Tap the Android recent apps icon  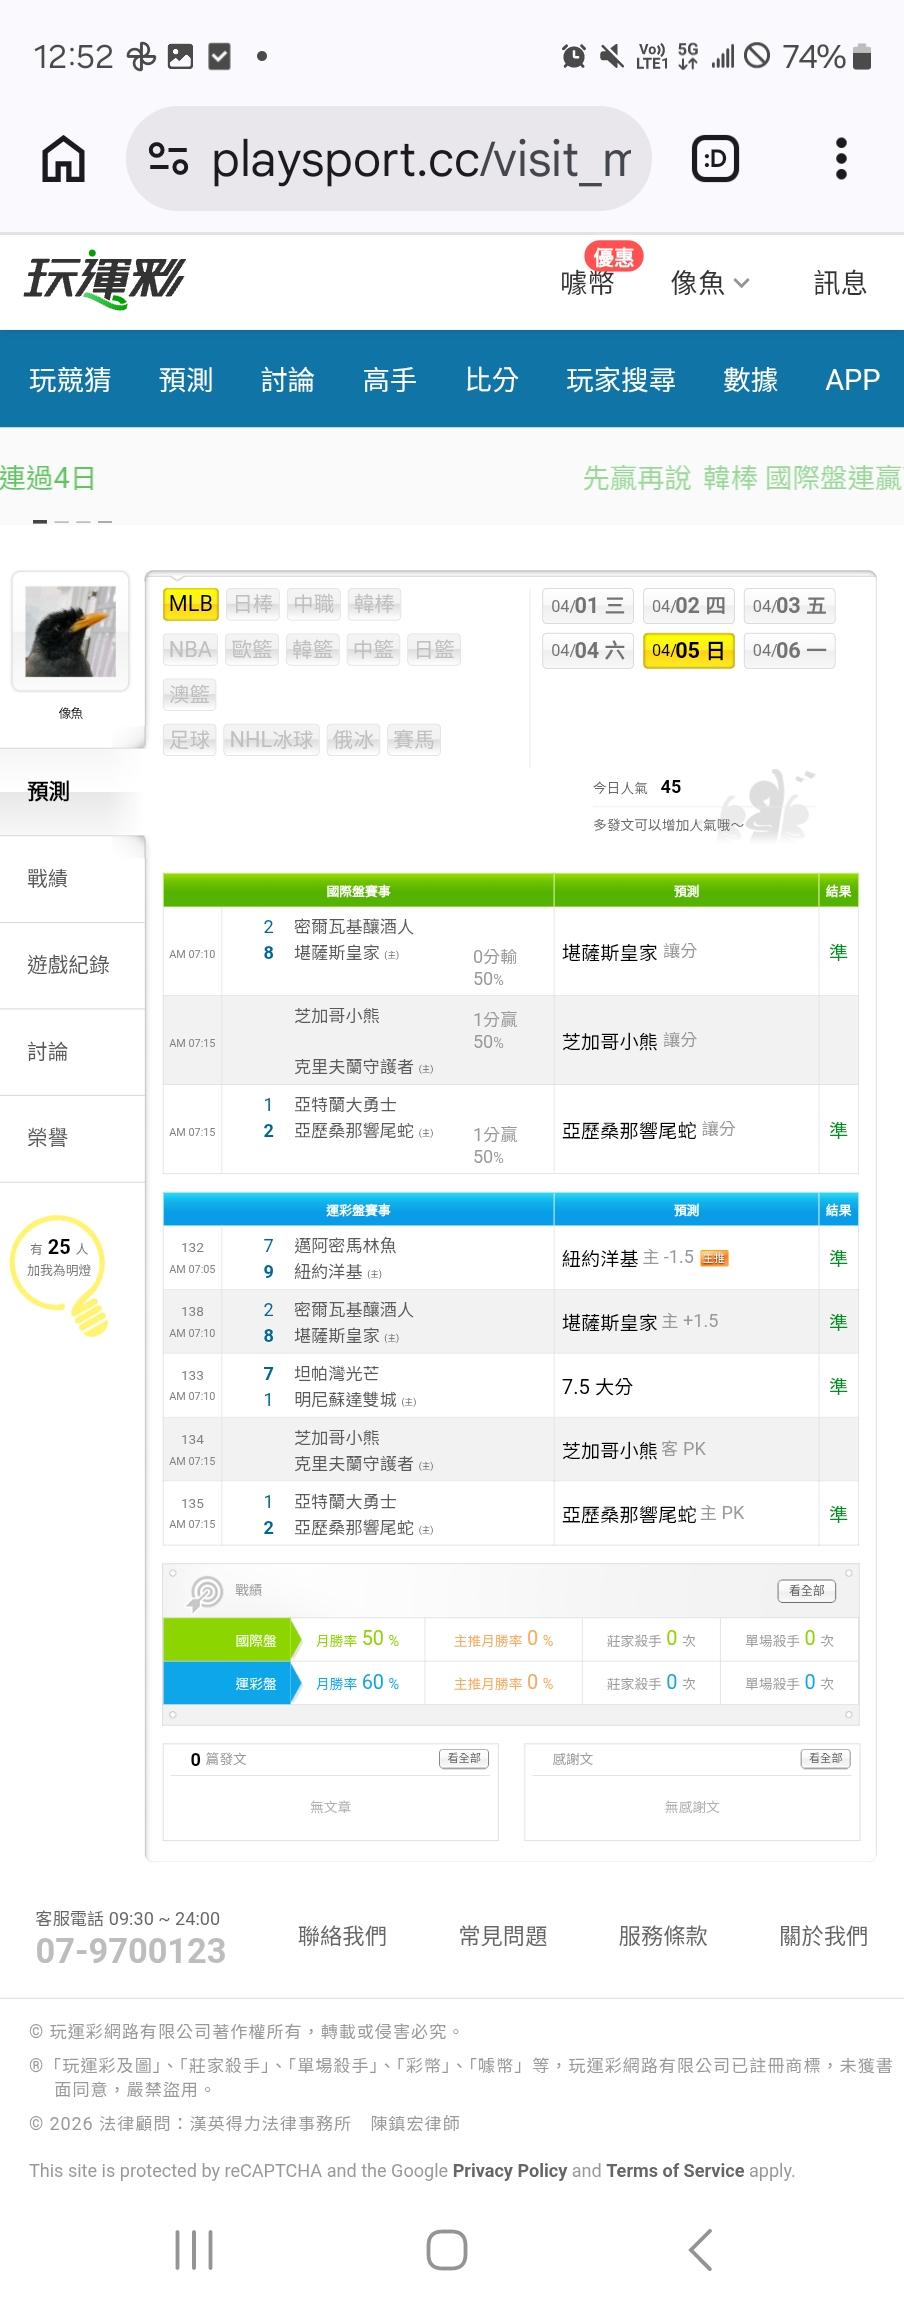point(194,2249)
